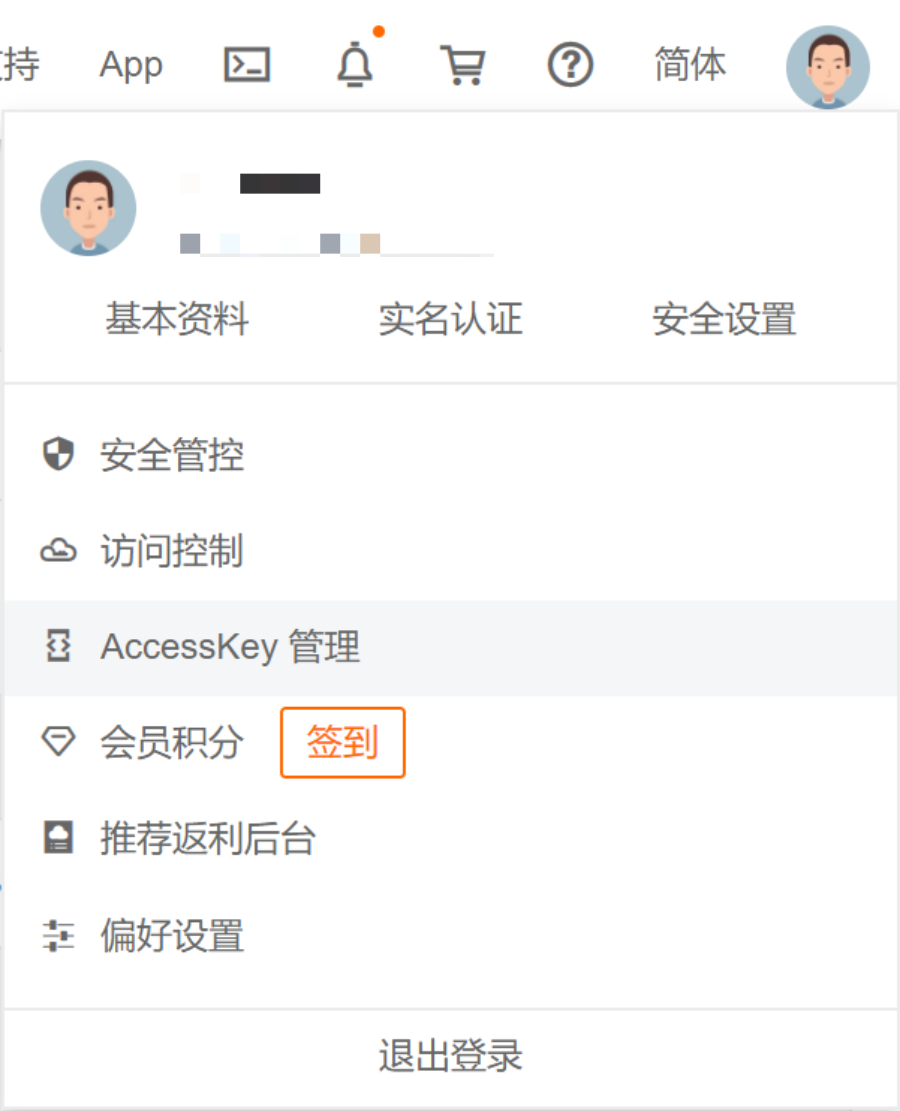Viewport: 900px width, 1111px height.
Task: Click the top-right user avatar
Action: click(x=827, y=68)
